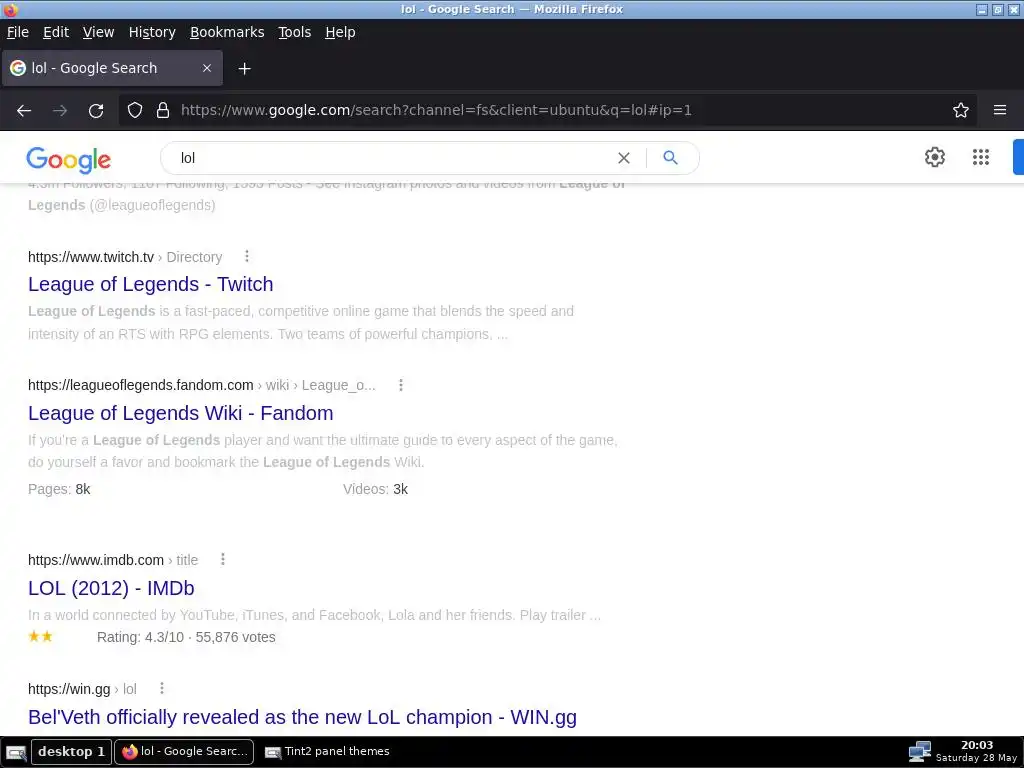Click the https://www.twitch.tv breadcrumb

[x=91, y=257]
